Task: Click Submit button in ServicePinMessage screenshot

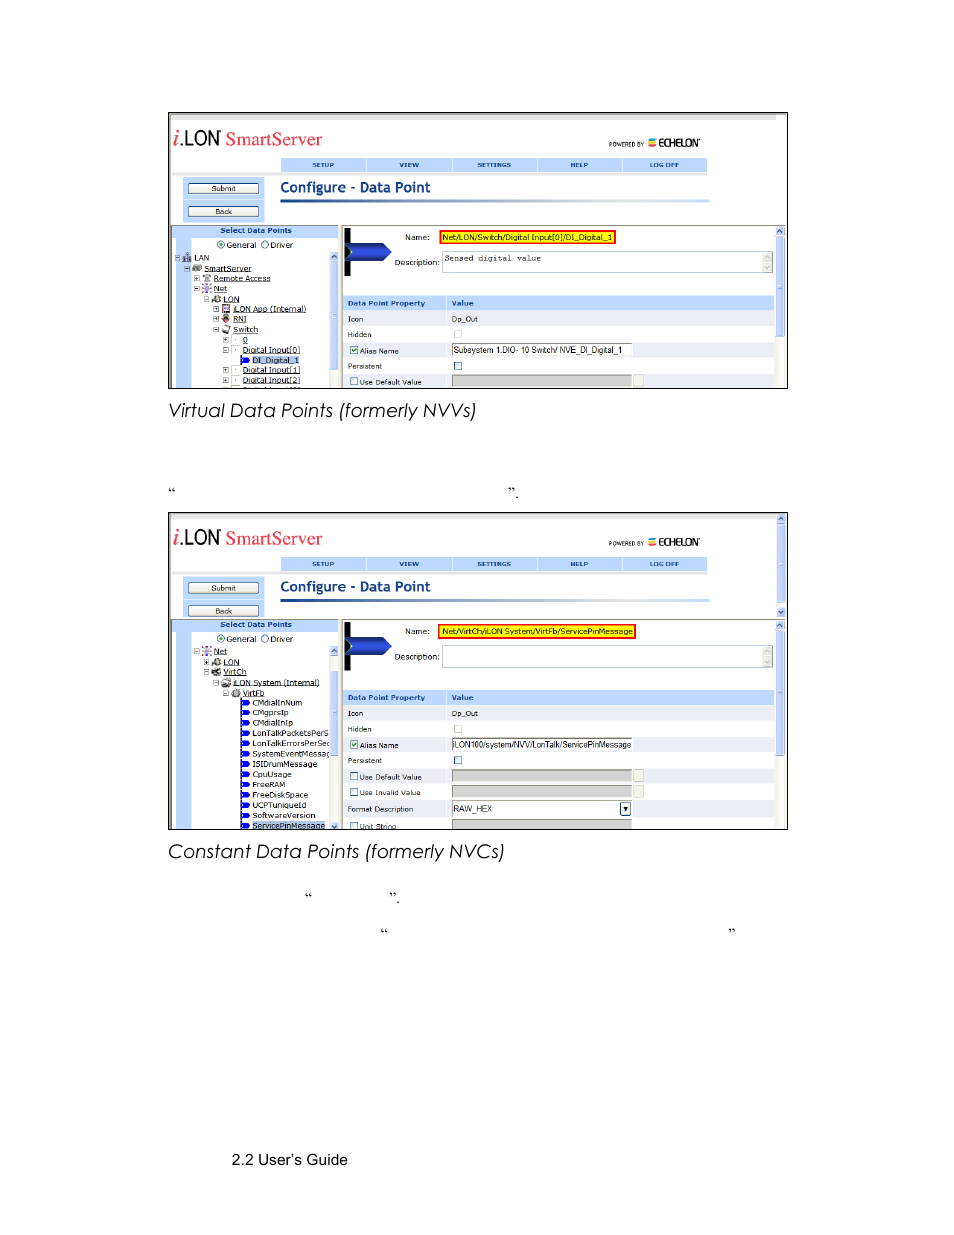Action: [224, 588]
